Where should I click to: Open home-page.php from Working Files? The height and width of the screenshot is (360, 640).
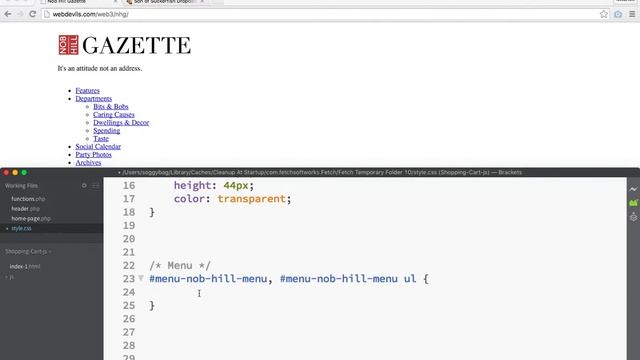pyautogui.click(x=31, y=218)
